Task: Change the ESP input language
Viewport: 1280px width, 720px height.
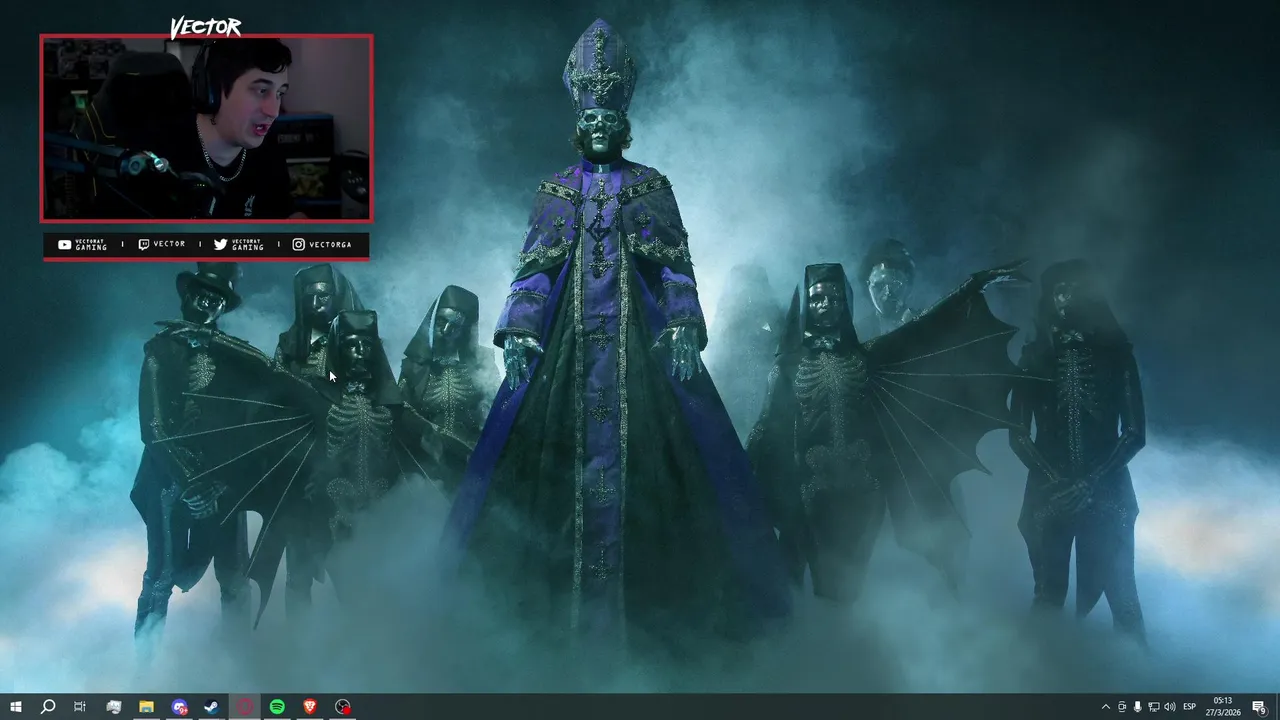Action: (x=1190, y=707)
